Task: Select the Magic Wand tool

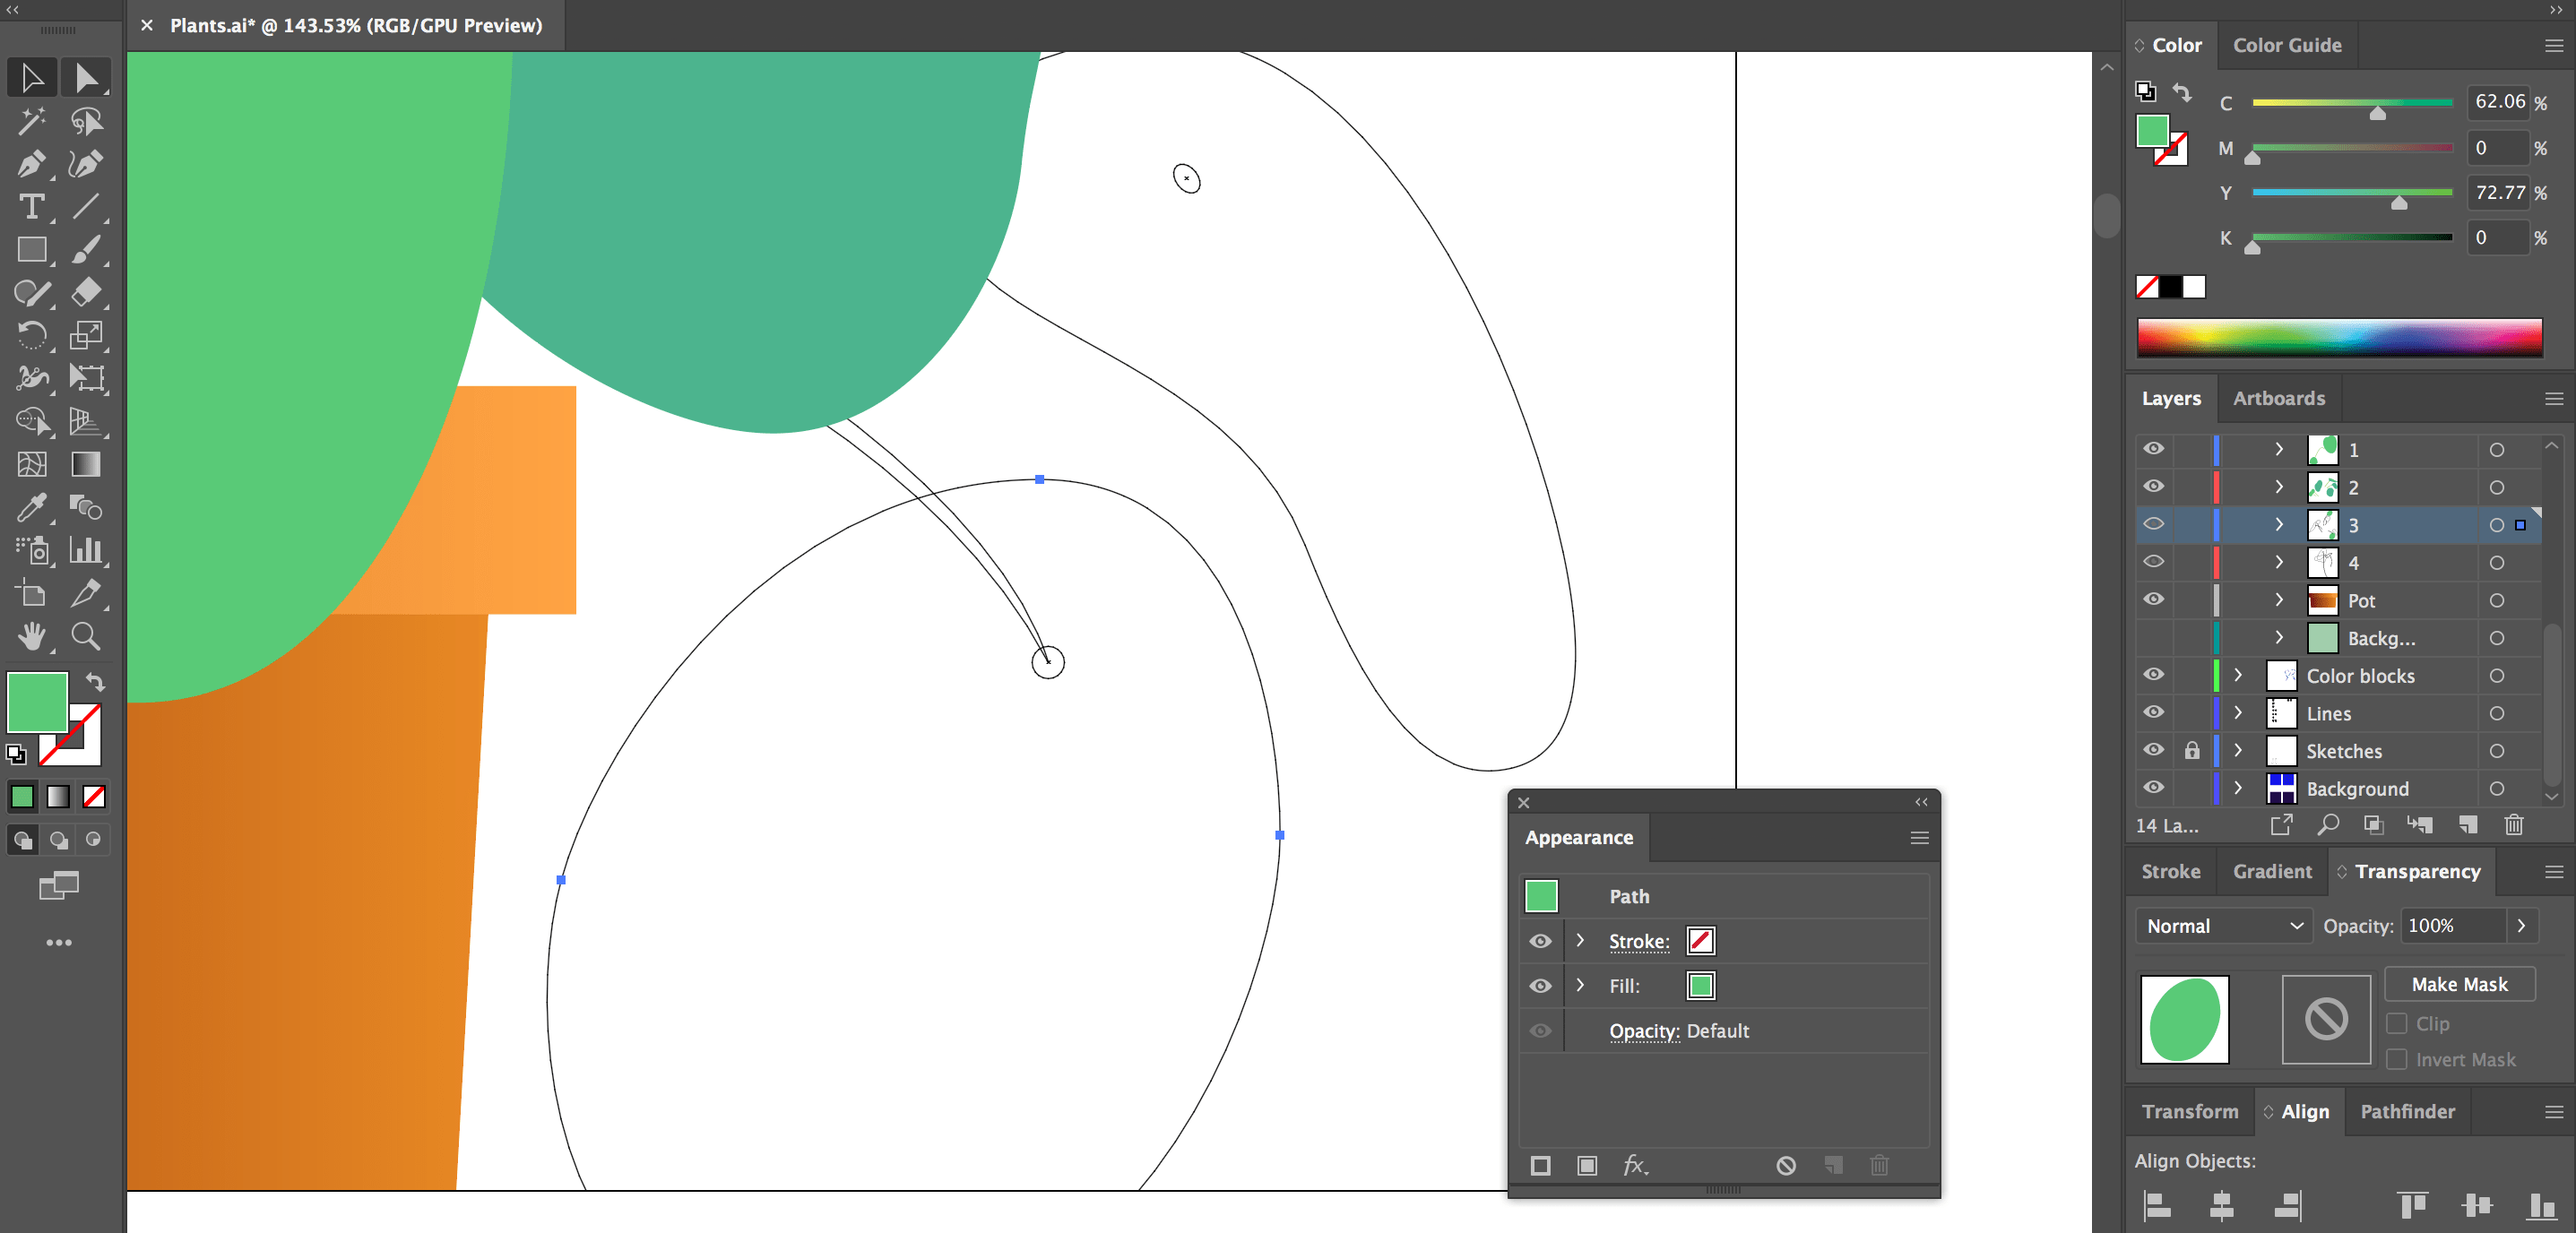Action: [x=31, y=121]
